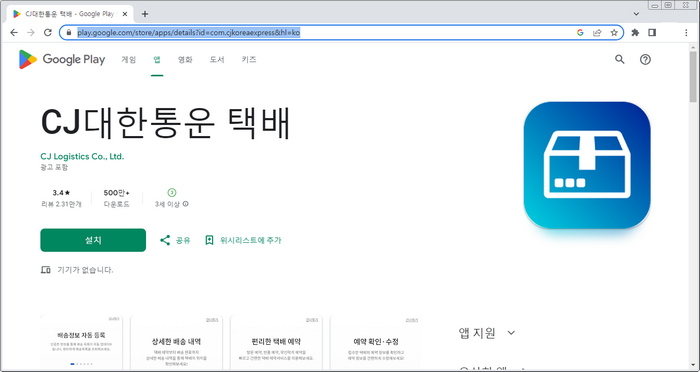This screenshot has width=700, height=372.
Task: Click the wishlist bookmark icon
Action: pyautogui.click(x=209, y=240)
